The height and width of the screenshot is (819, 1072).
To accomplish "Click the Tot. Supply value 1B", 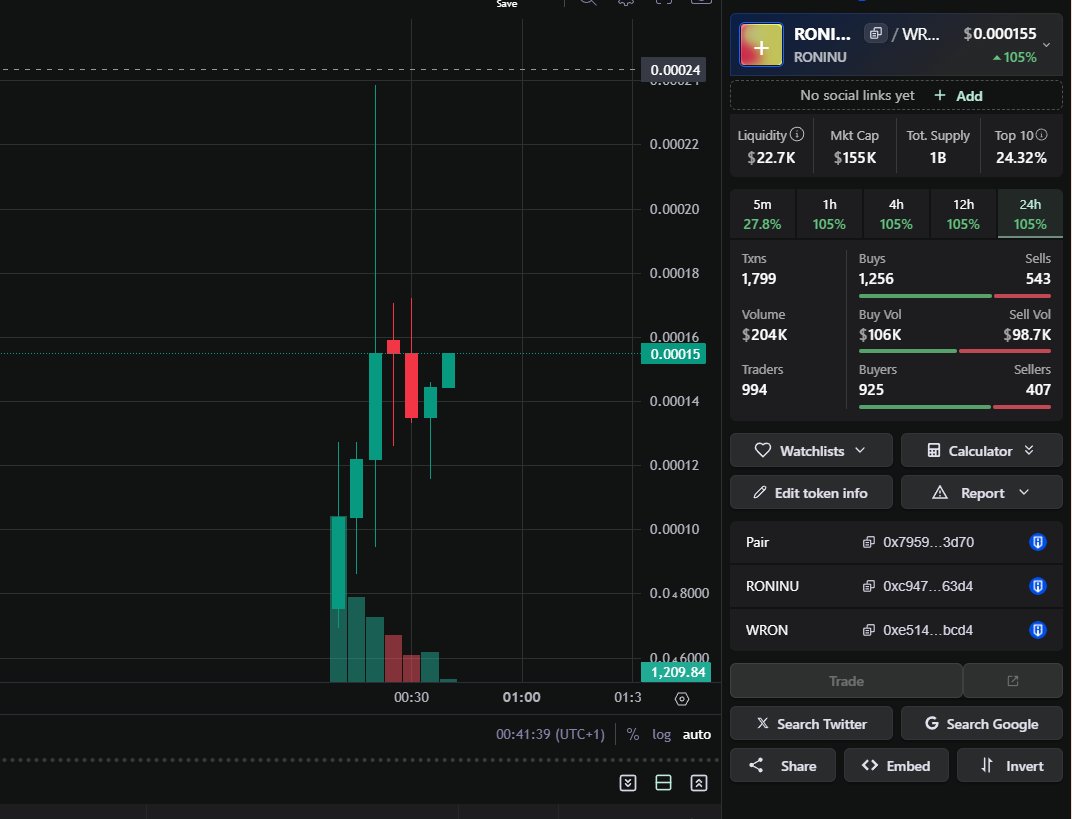I will point(938,158).
